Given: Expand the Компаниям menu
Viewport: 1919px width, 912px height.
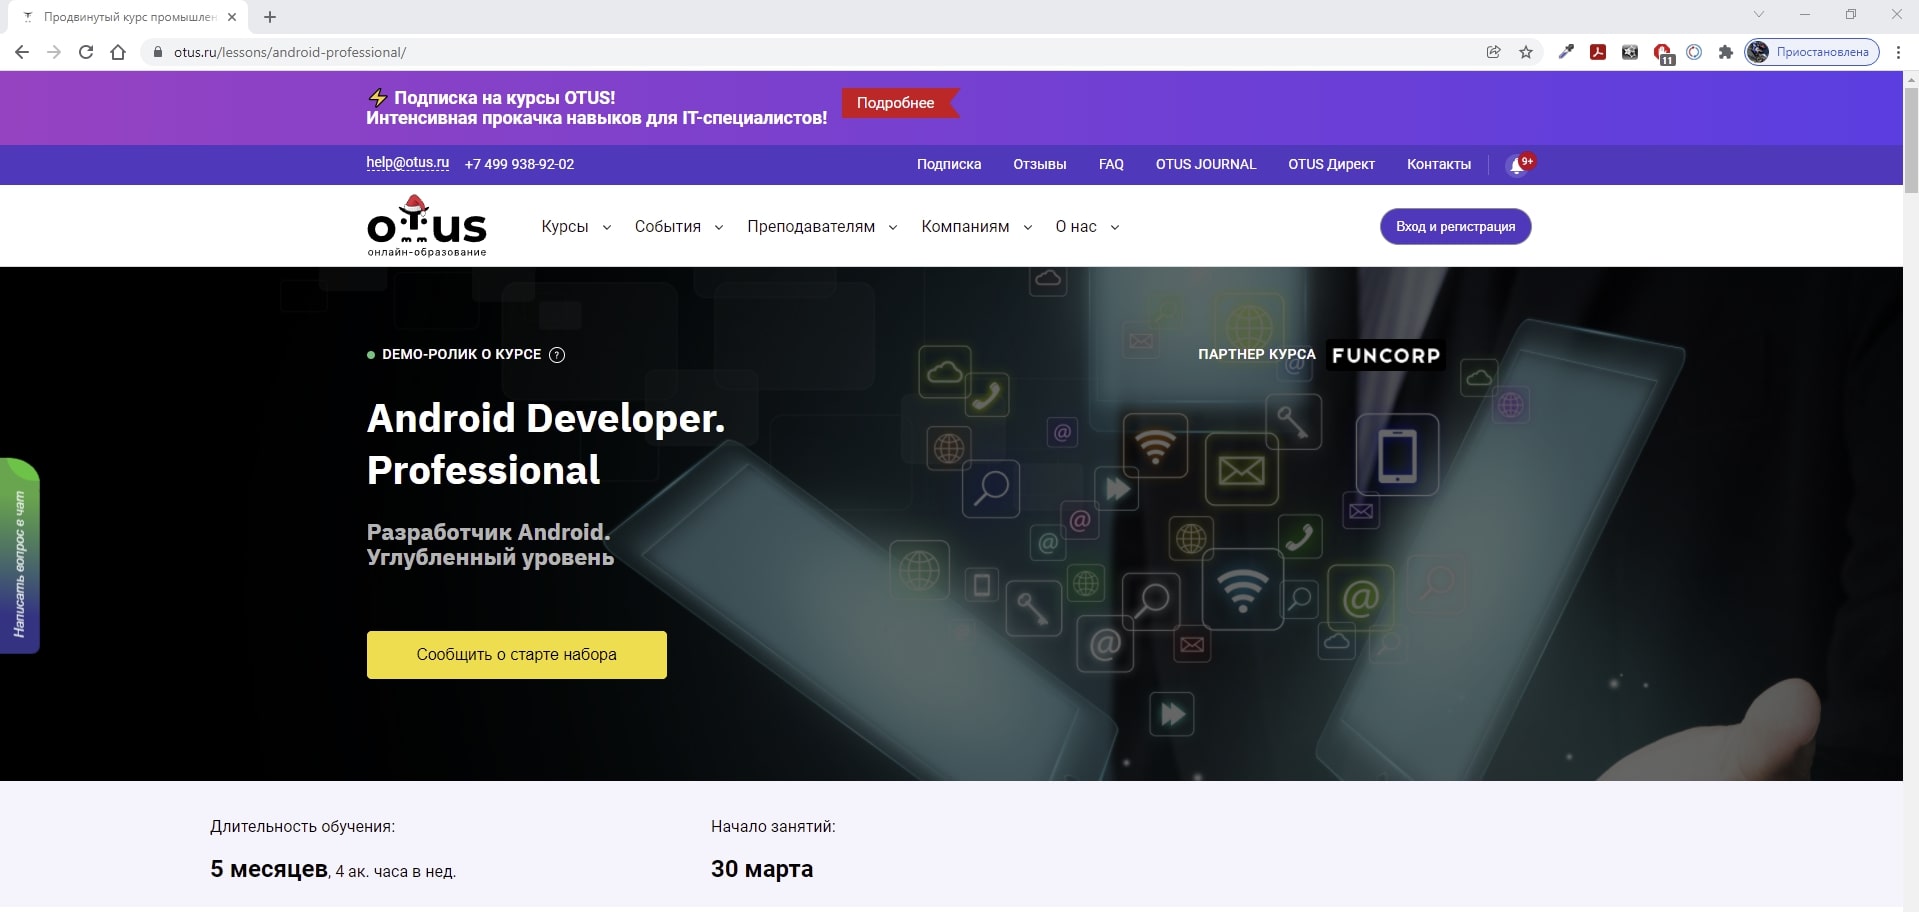Looking at the screenshot, I should (976, 227).
